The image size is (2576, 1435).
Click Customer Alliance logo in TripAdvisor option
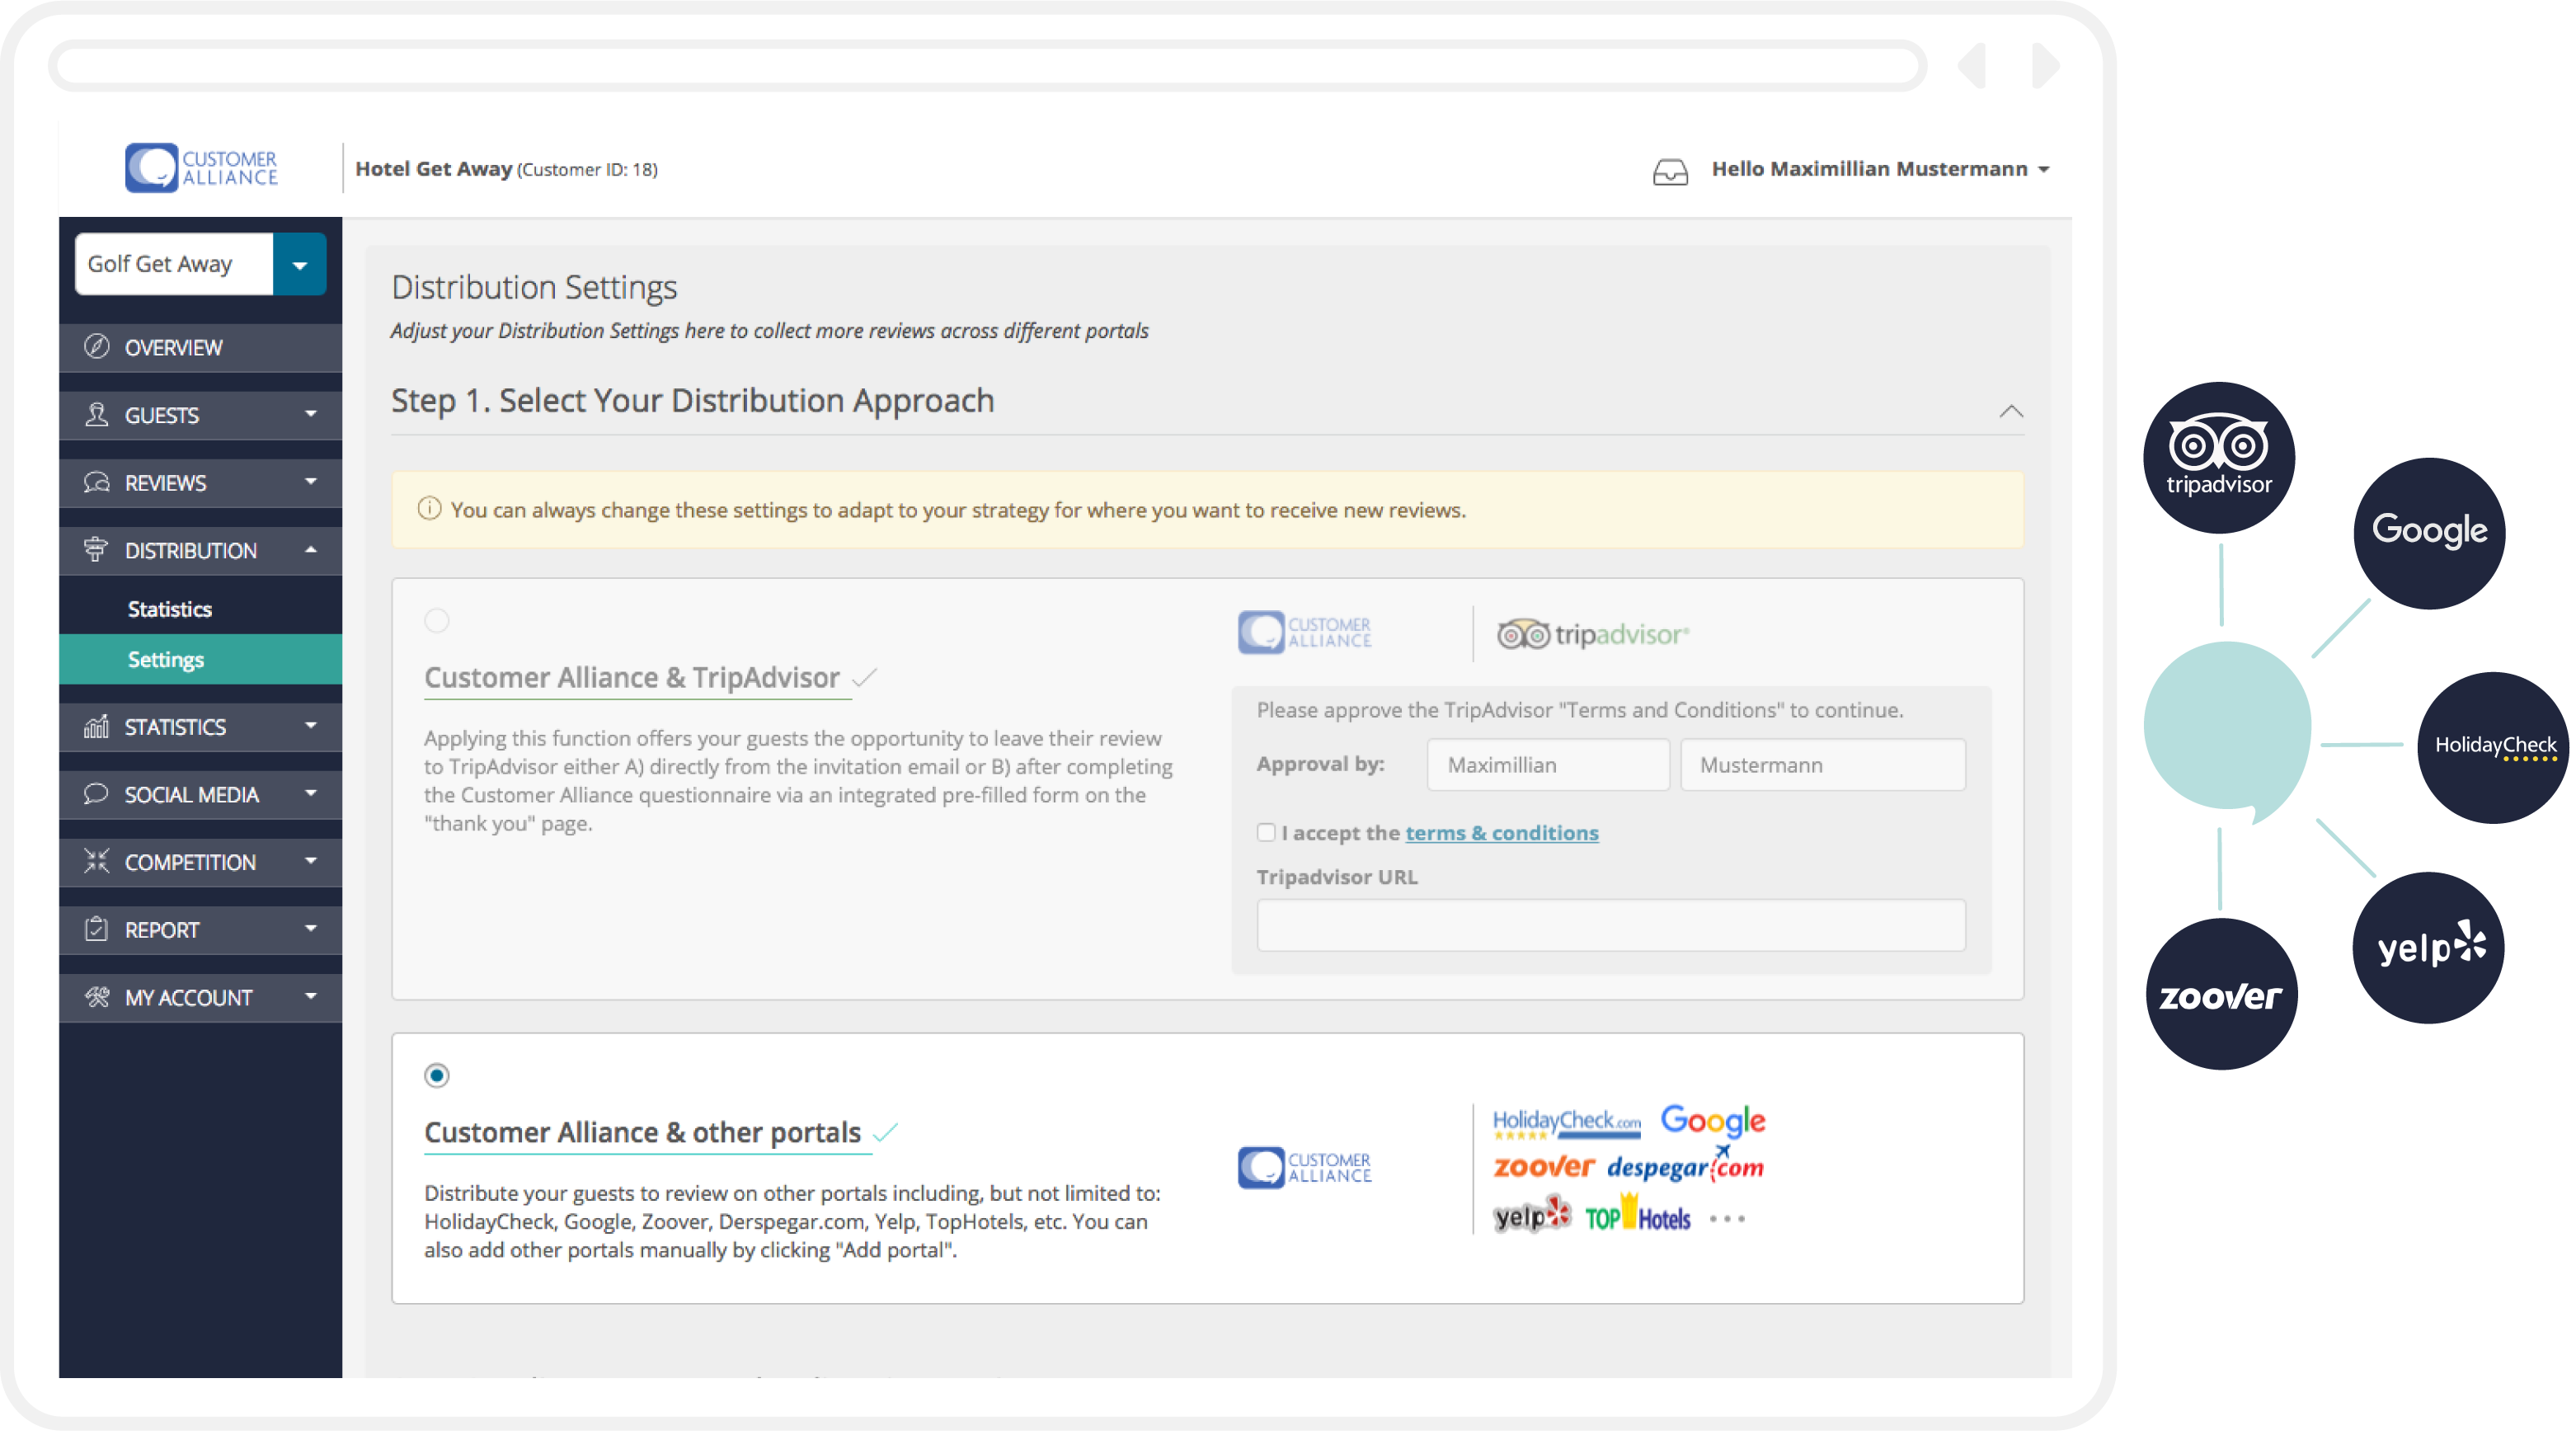(1304, 632)
